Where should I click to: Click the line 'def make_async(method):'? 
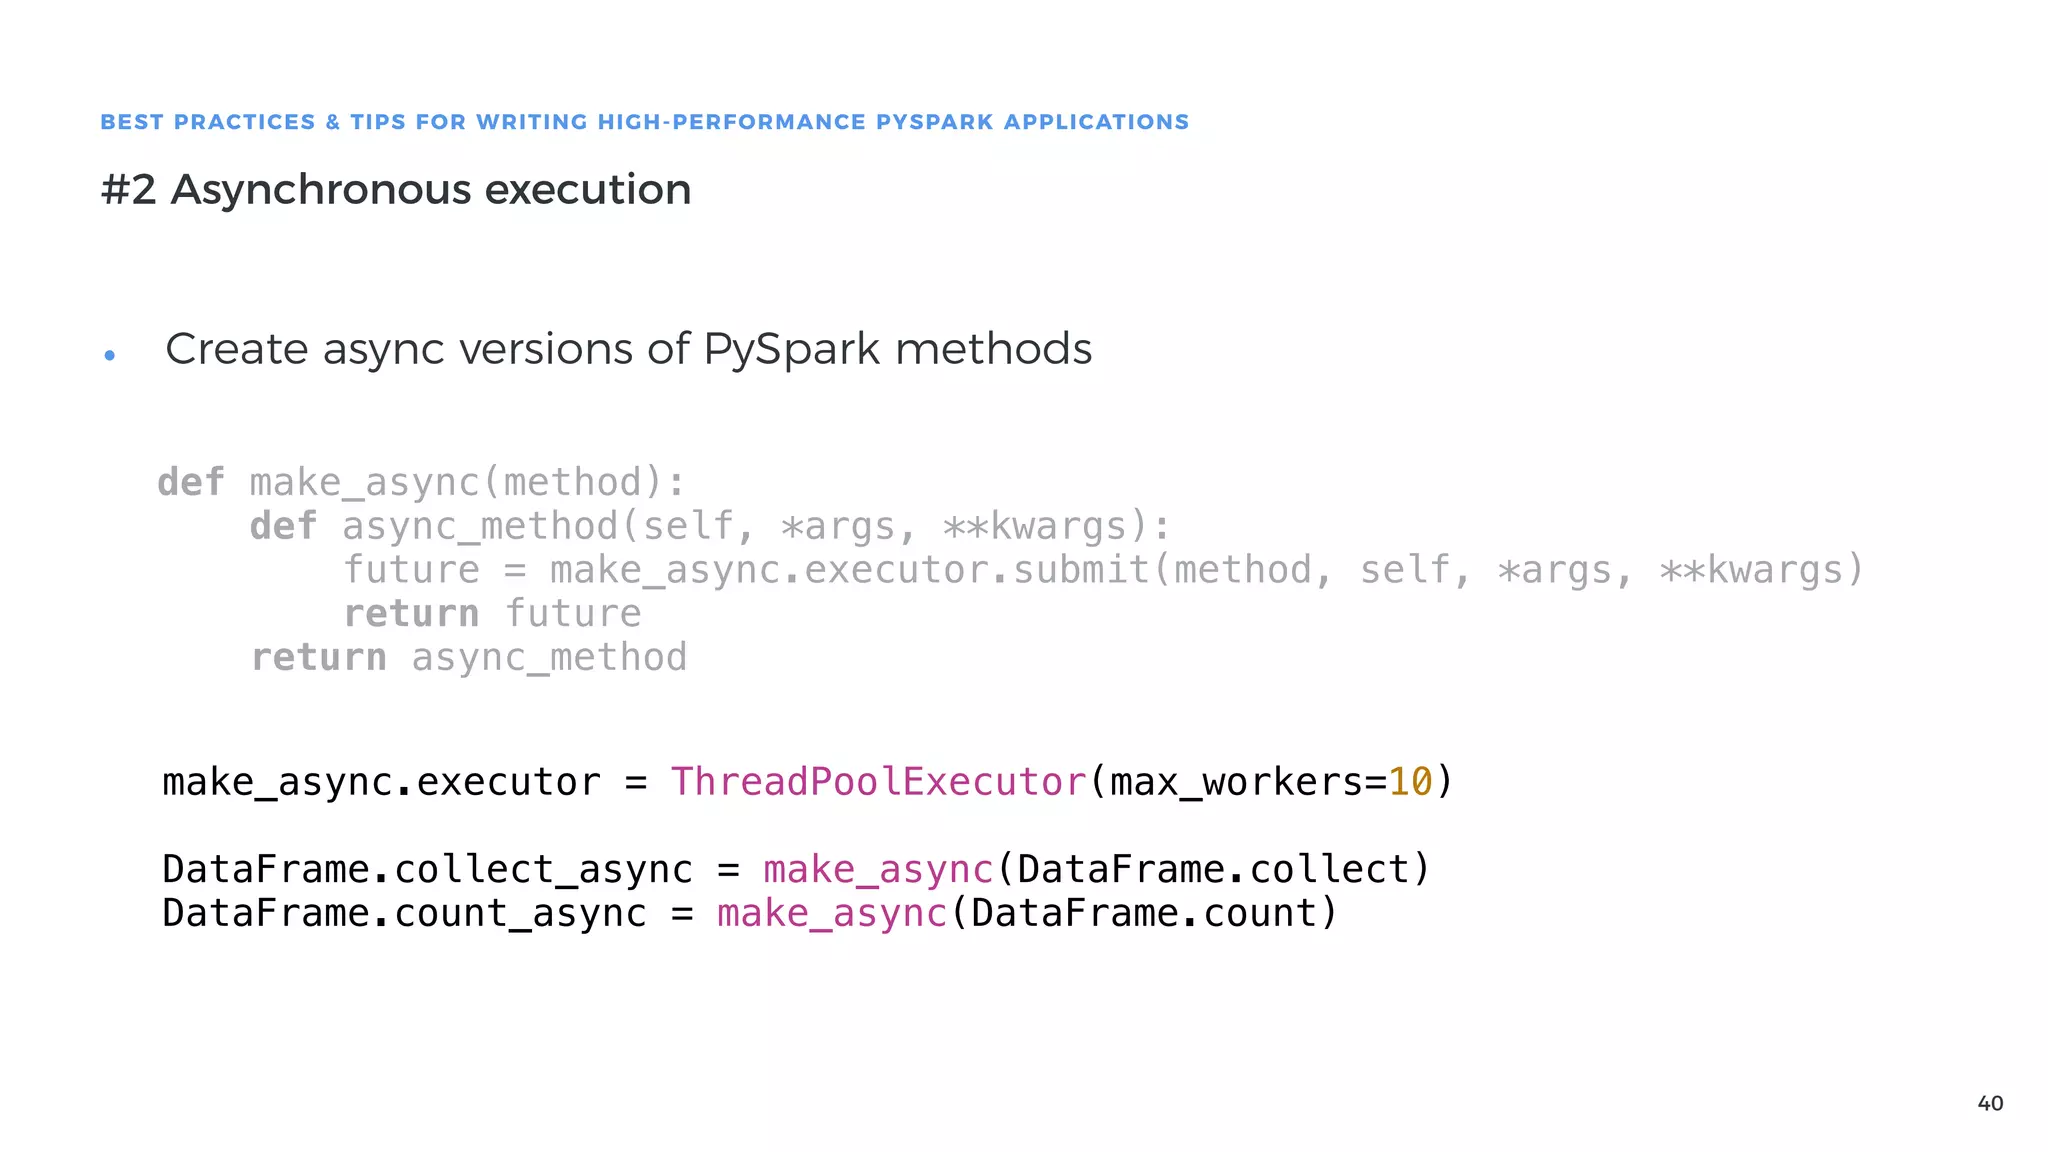click(x=422, y=482)
